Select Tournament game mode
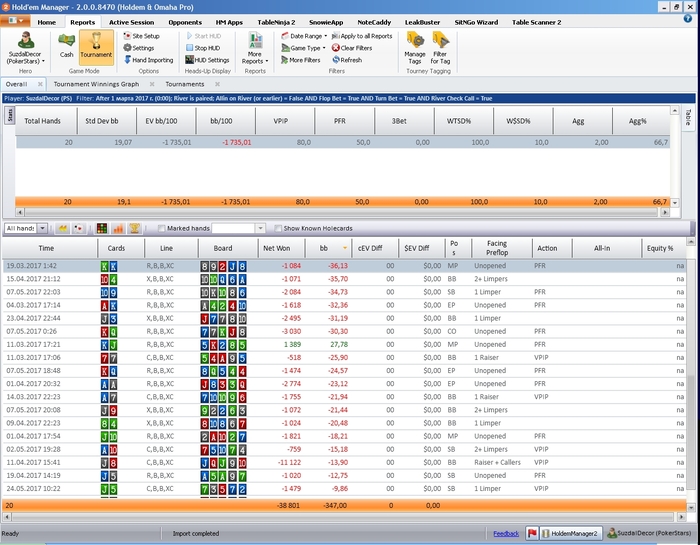Image resolution: width=700 pixels, height=545 pixels. click(96, 45)
